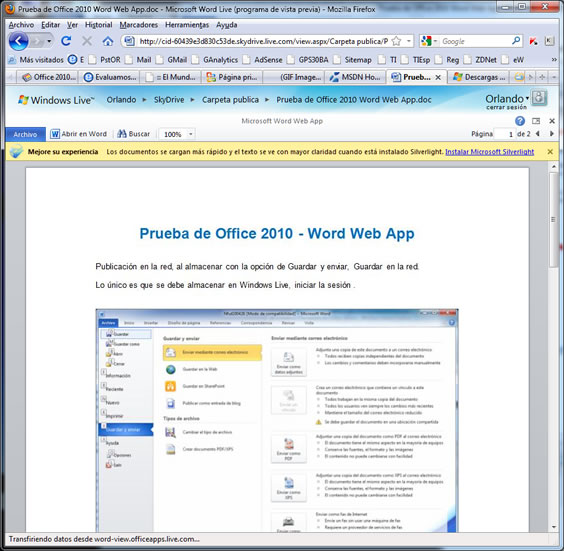This screenshot has height=551, width=564.
Task: Open the address bar history dropdown
Action: pos(409,41)
